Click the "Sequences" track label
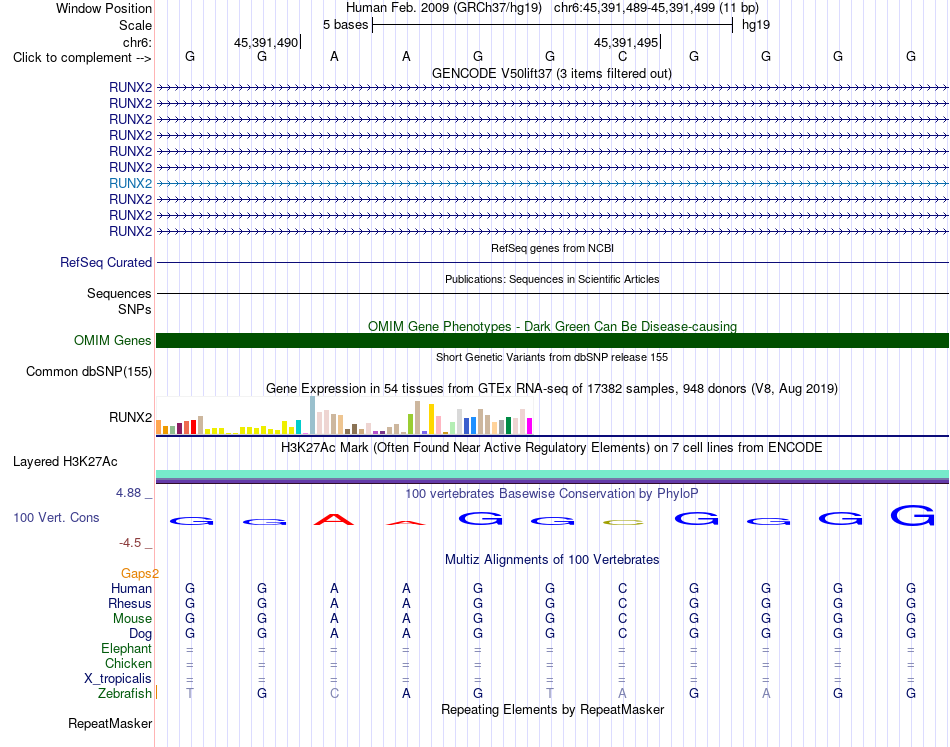Image resolution: width=950 pixels, height=747 pixels. 119,293
